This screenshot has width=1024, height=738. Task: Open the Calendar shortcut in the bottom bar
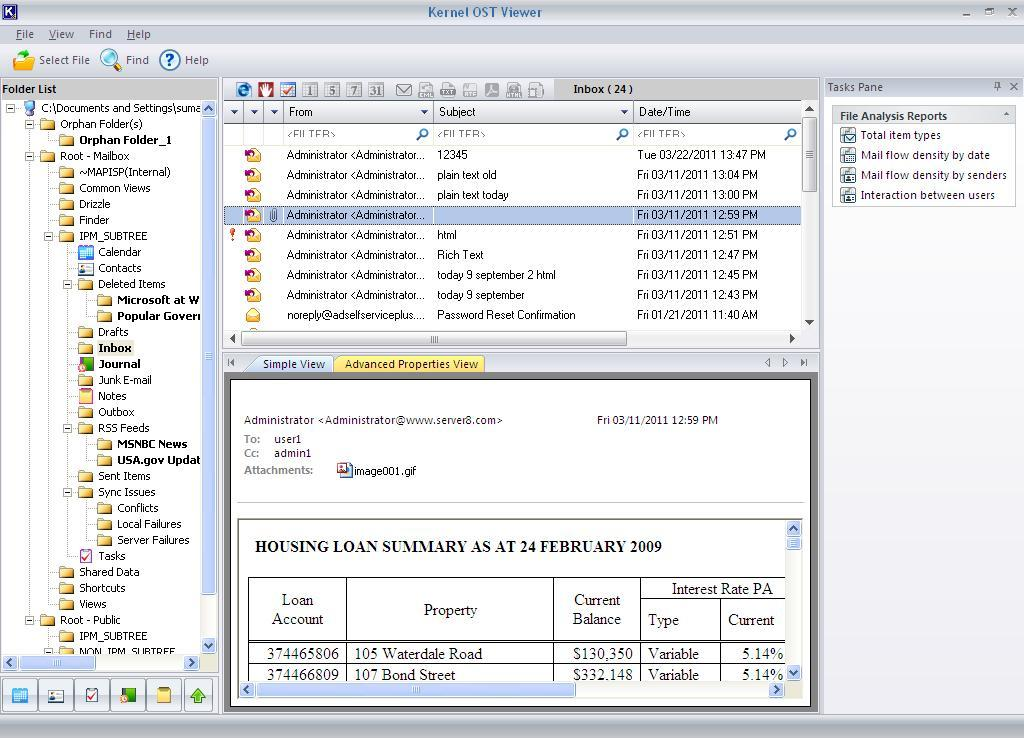point(20,695)
